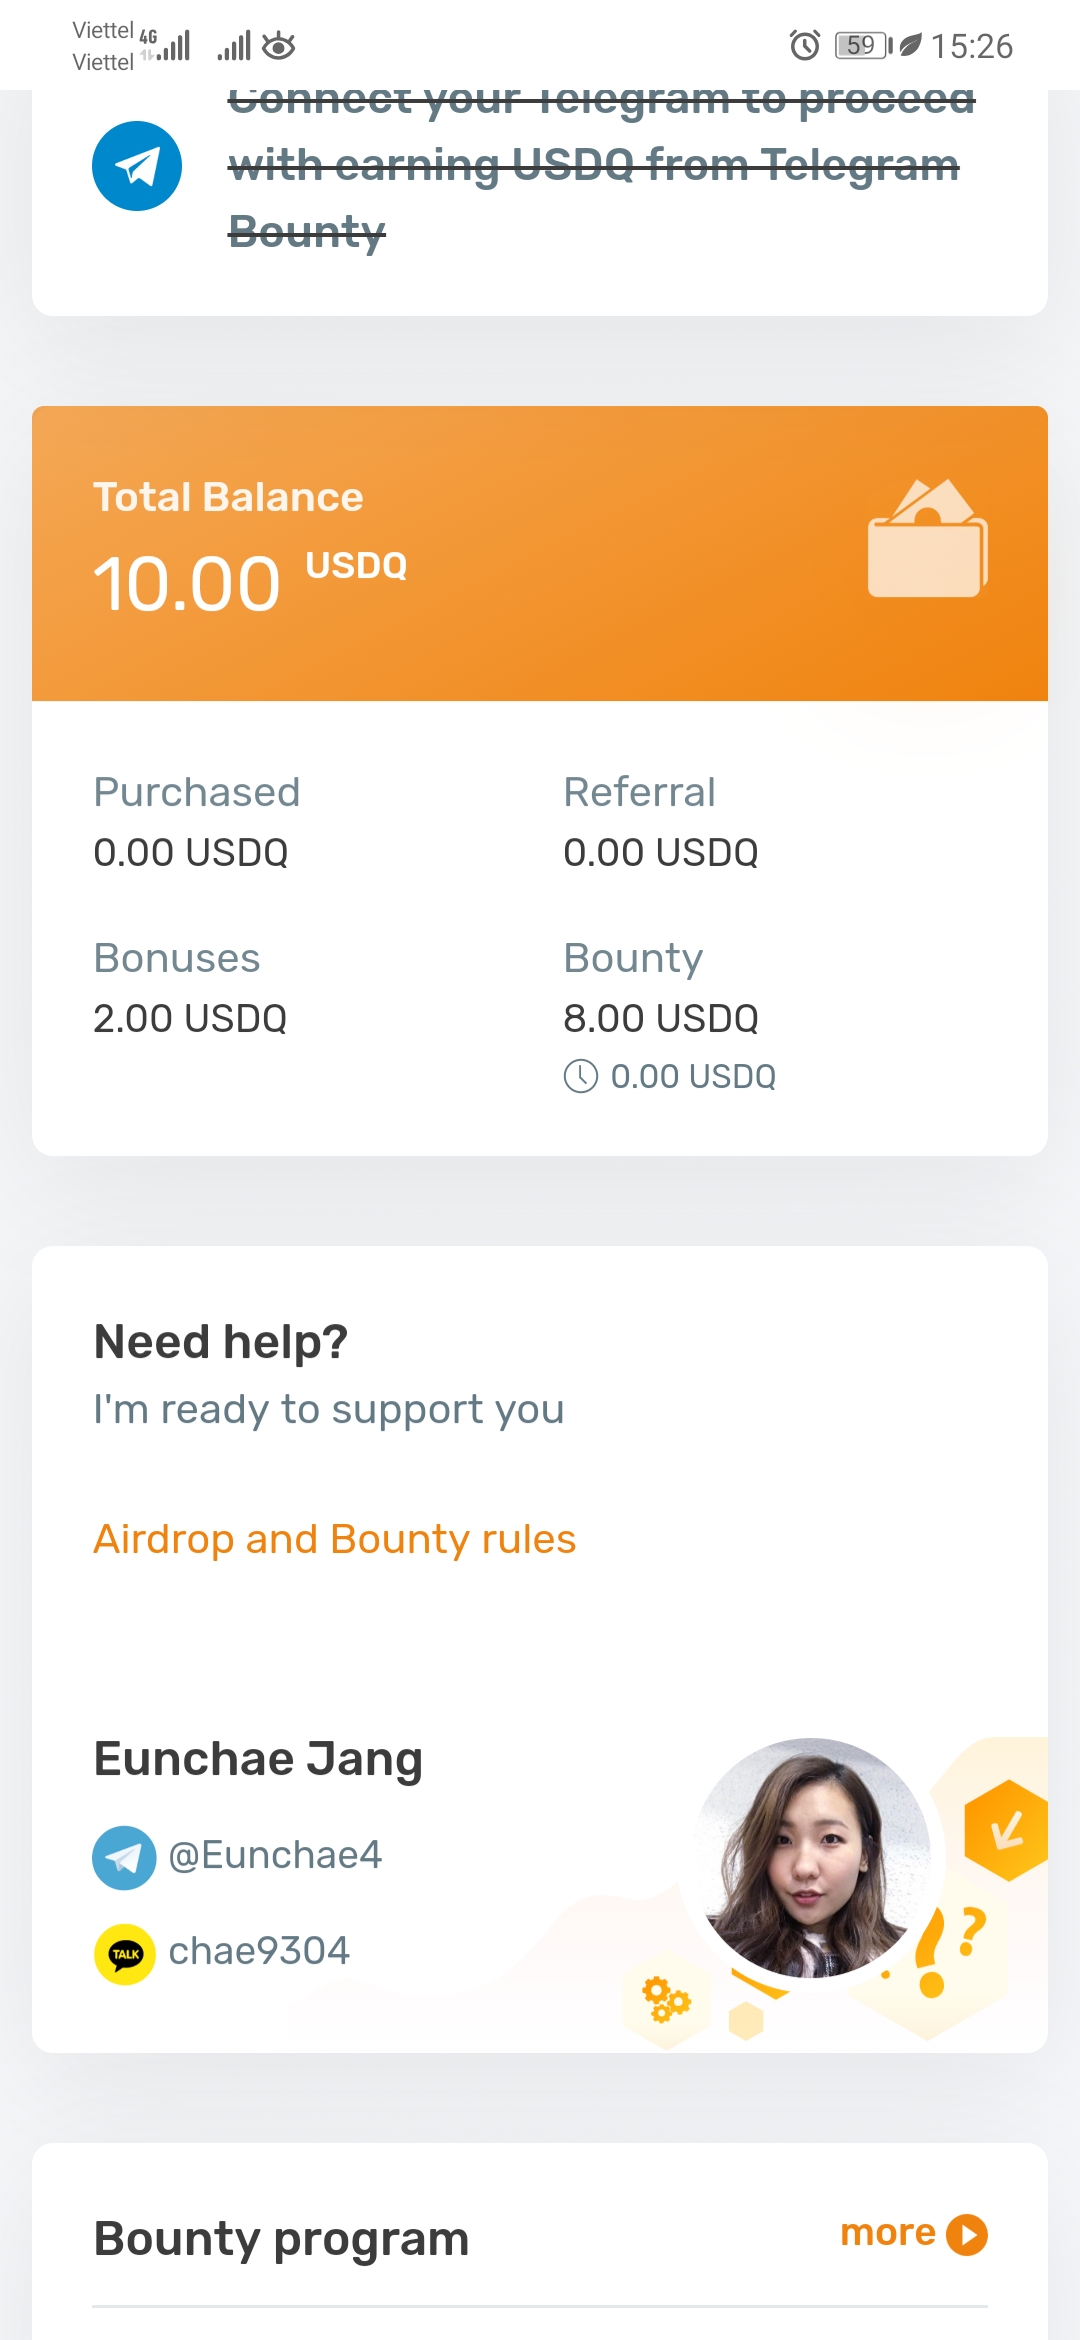
Task: Tap the crossed-out Connect your Telegram text
Action: click(600, 166)
